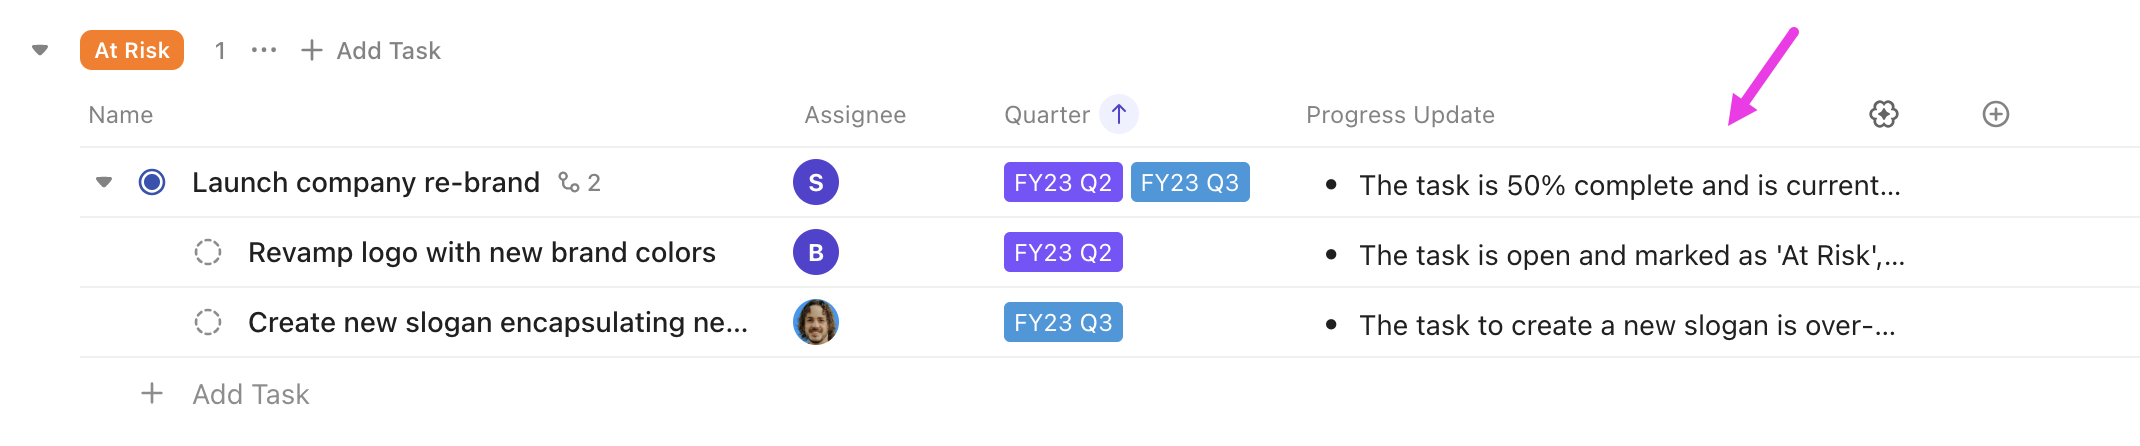
Task: Click Add Task at bottom of list
Action: click(250, 394)
